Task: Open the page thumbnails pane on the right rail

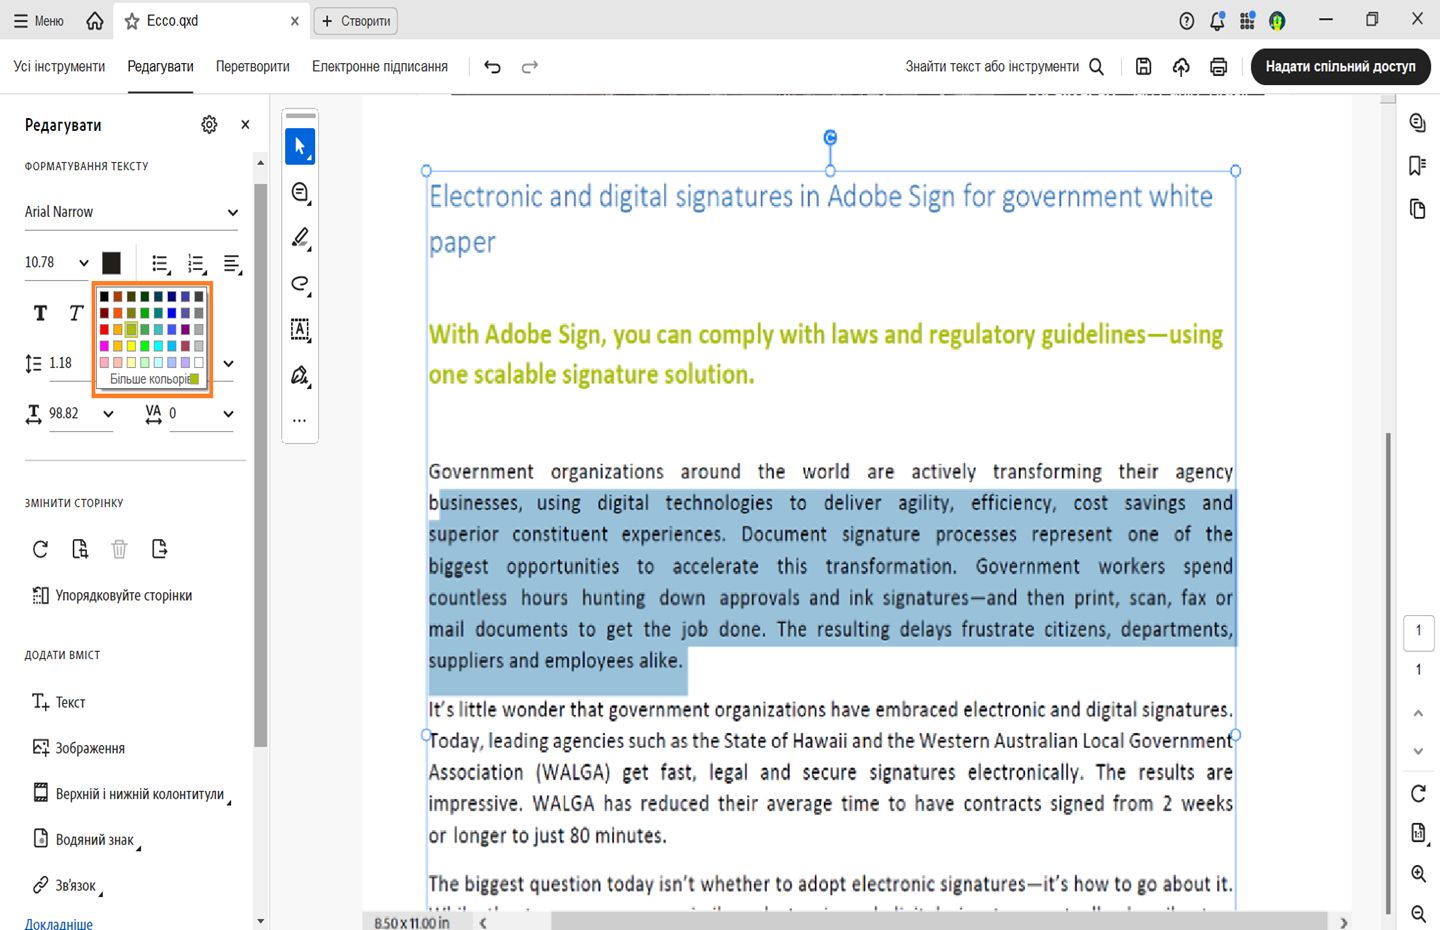Action: pos(1417,209)
